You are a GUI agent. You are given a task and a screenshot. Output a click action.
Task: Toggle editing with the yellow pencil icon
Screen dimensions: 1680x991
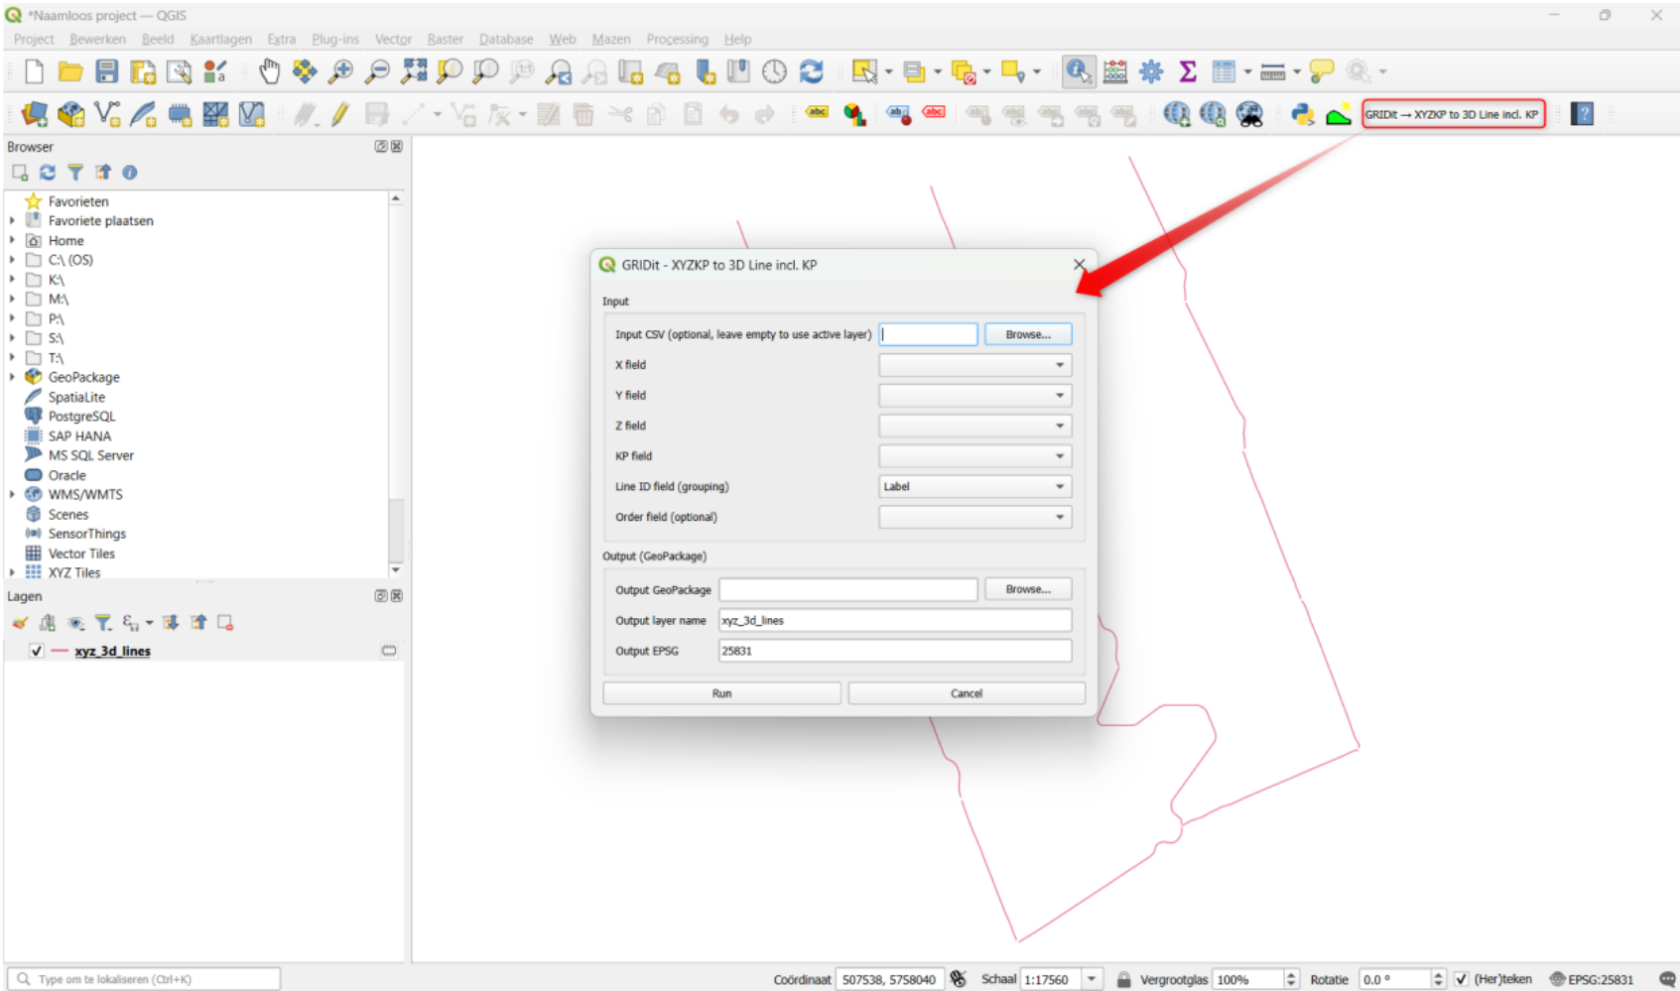click(x=340, y=114)
